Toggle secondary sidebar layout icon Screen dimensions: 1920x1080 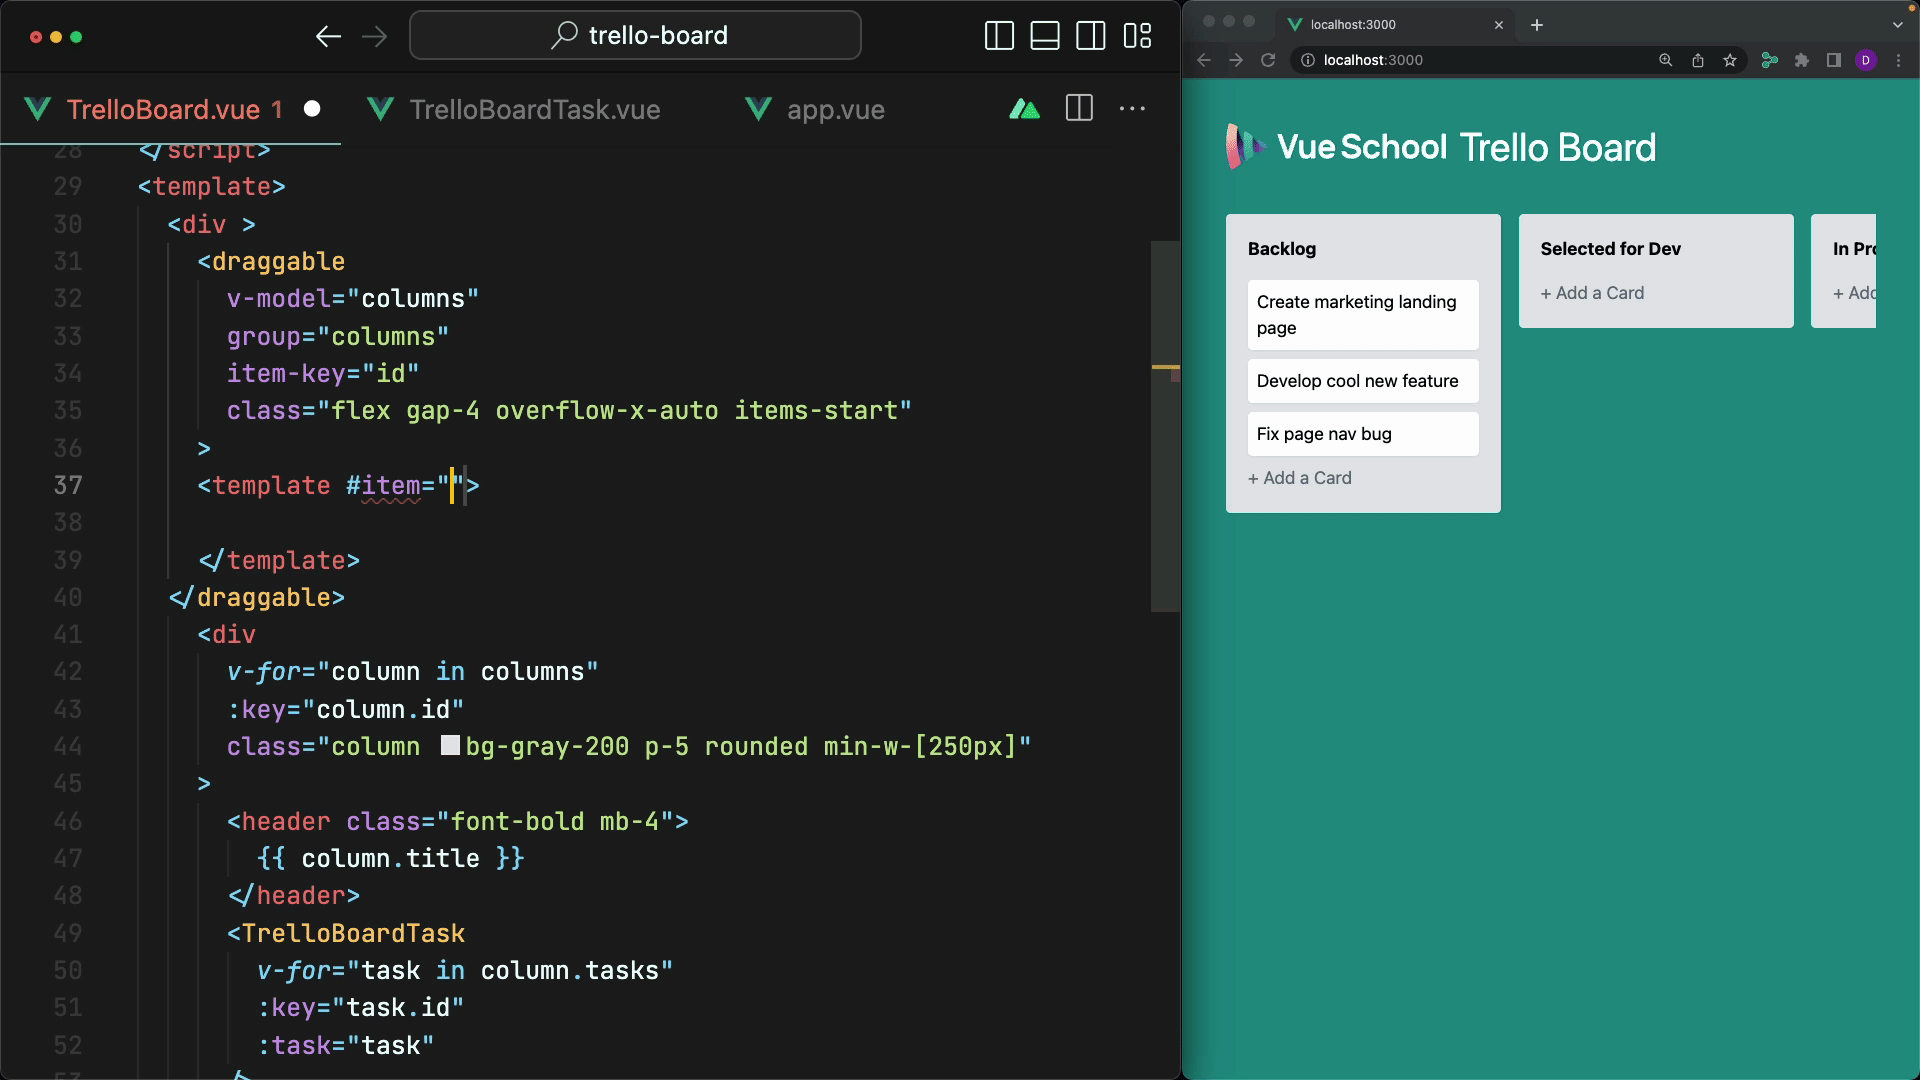tap(1091, 36)
